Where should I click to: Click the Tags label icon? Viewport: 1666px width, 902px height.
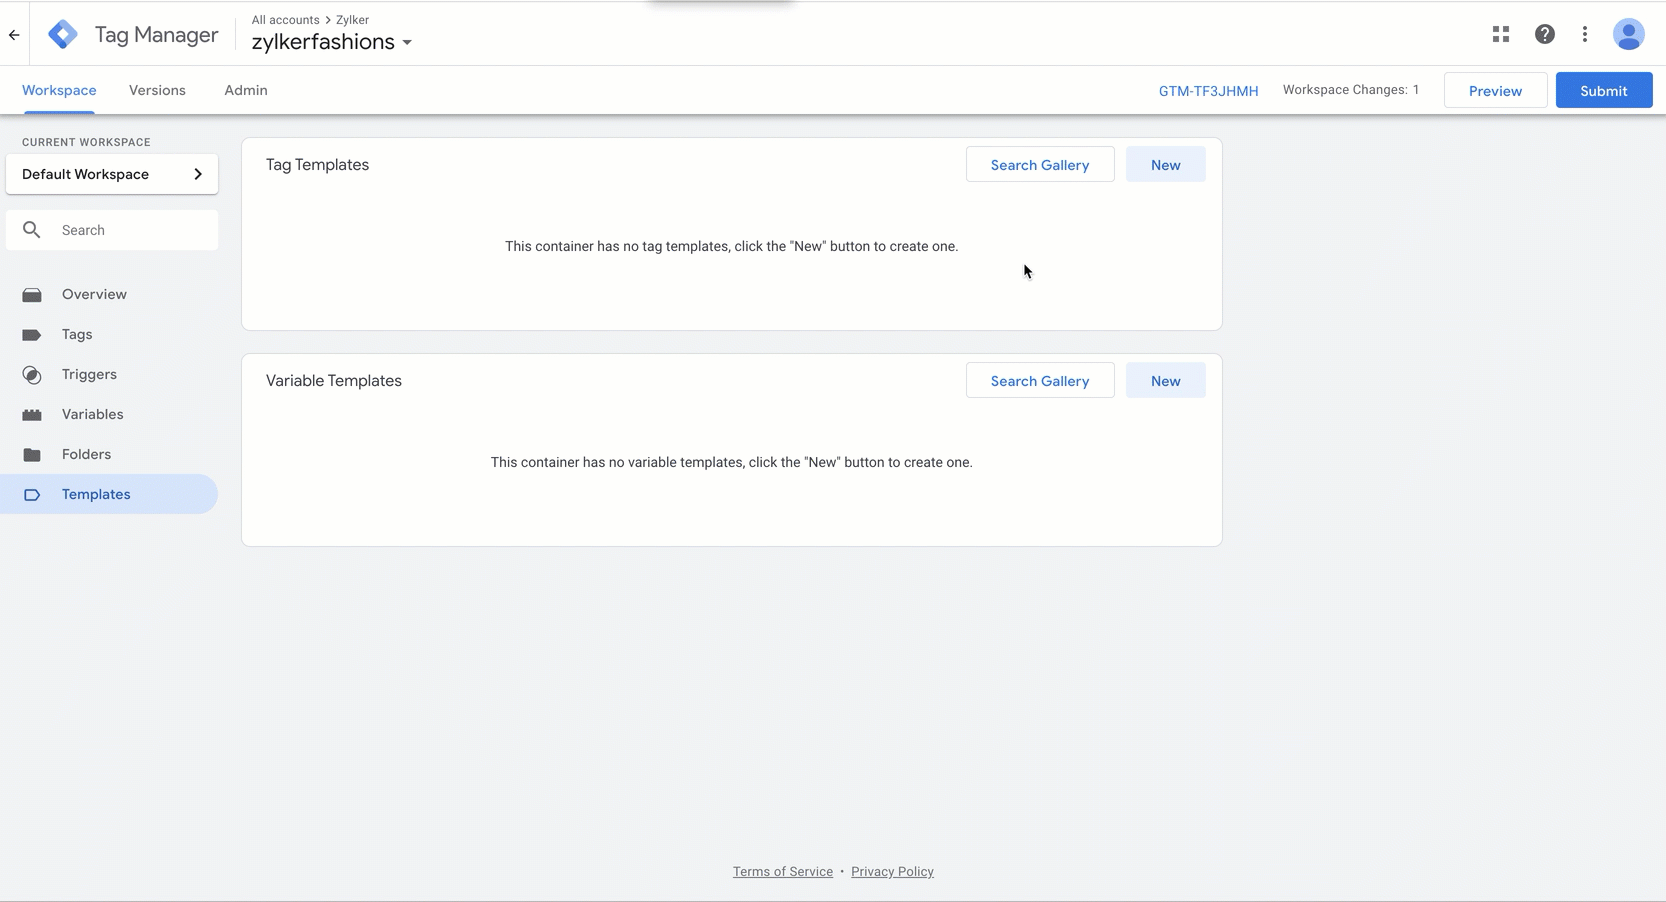tap(32, 335)
